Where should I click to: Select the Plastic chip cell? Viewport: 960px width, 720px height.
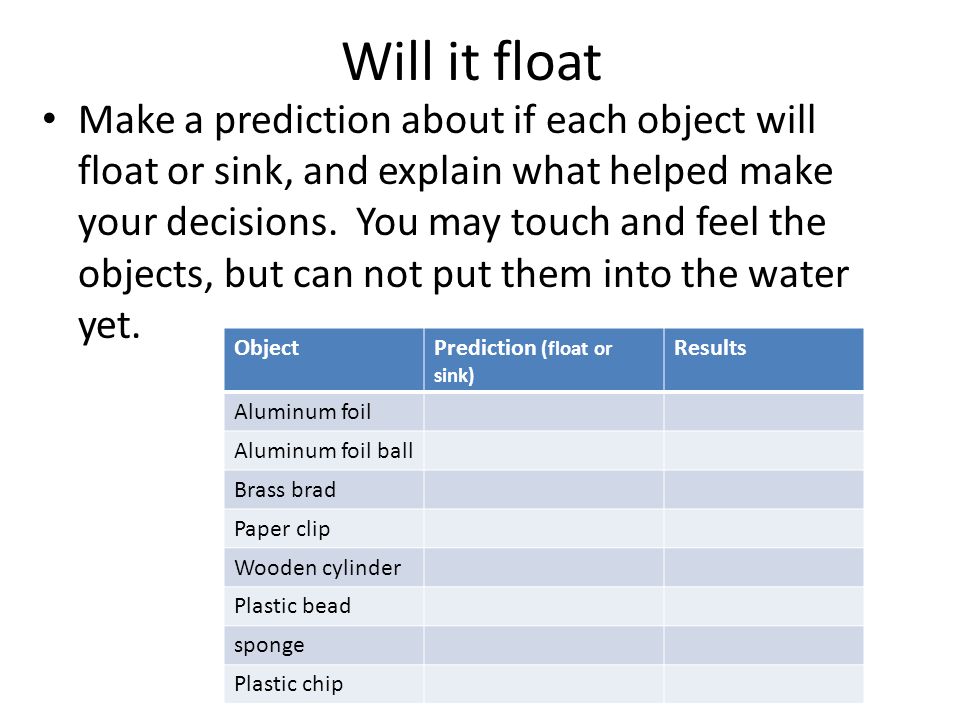(324, 684)
